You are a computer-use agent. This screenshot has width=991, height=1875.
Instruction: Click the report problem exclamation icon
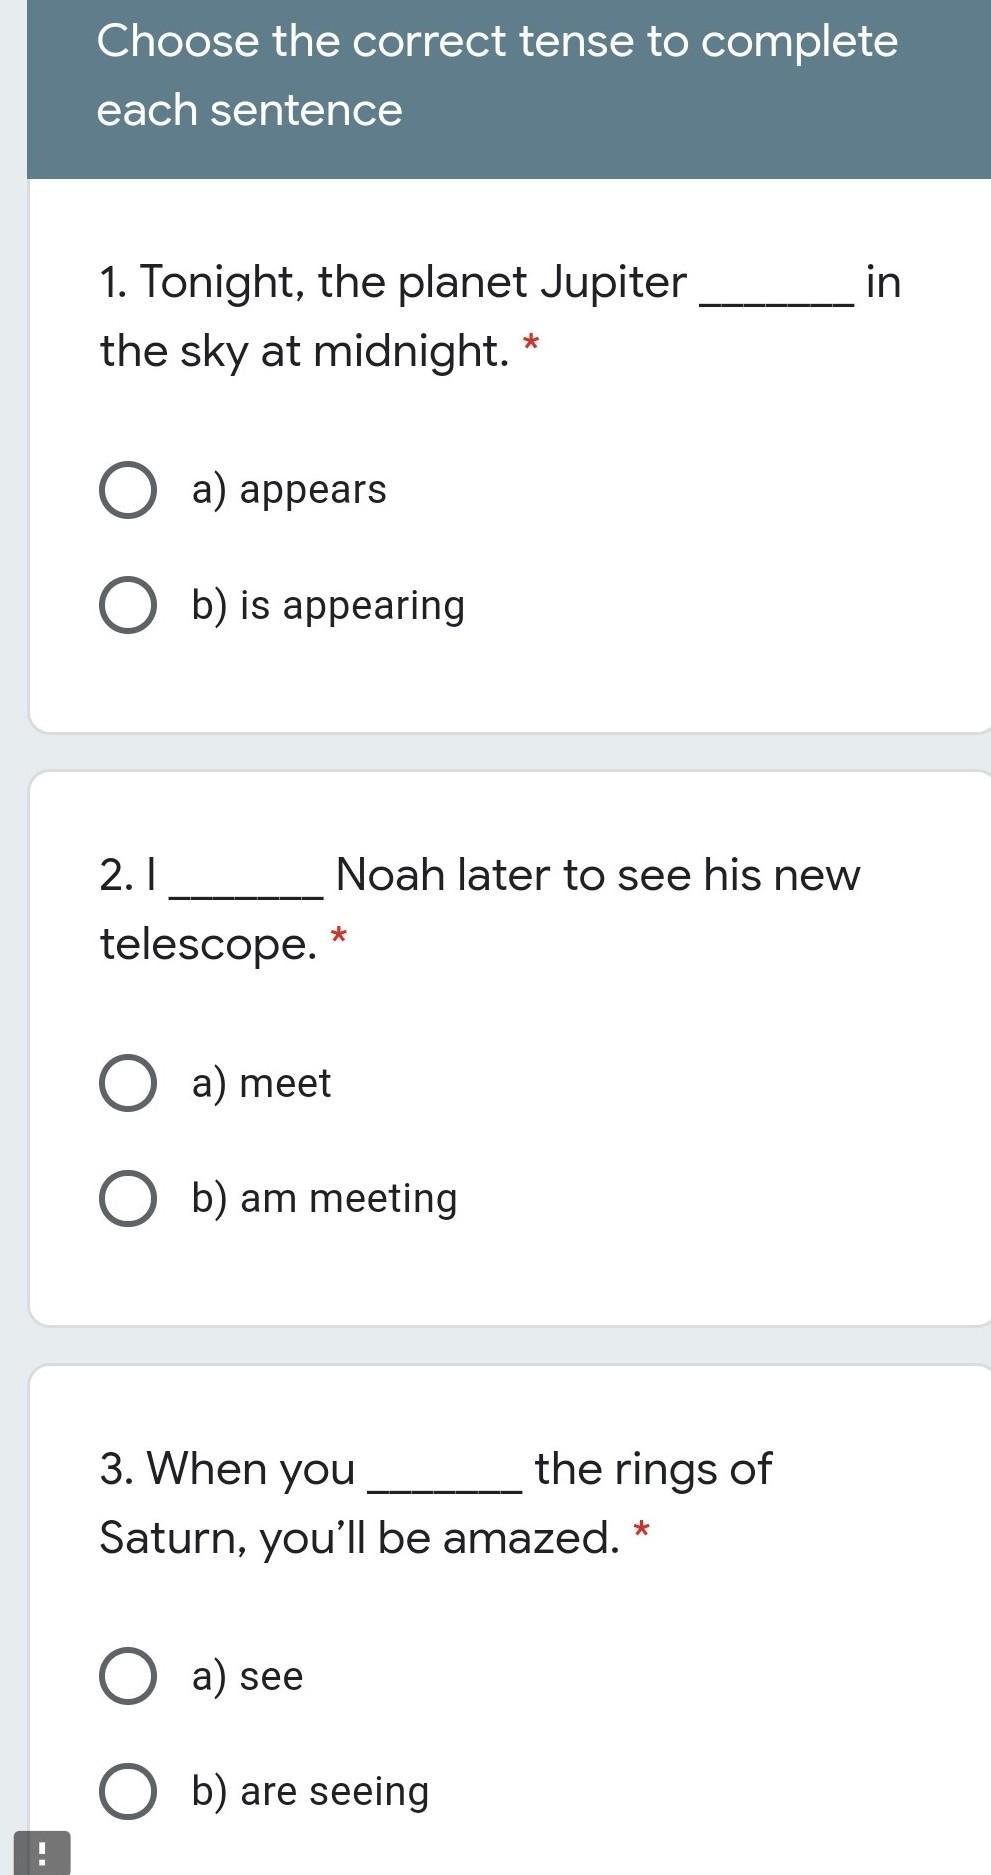pyautogui.click(x=42, y=1853)
